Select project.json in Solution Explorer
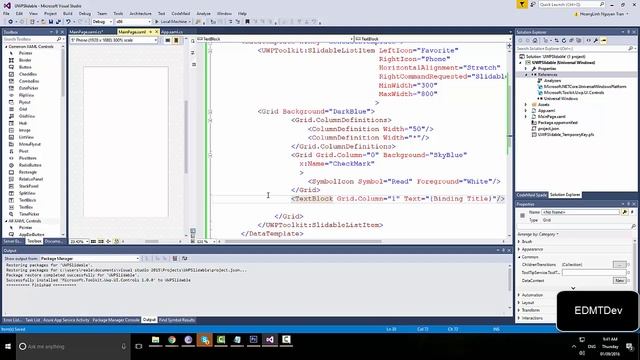 [x=548, y=129]
